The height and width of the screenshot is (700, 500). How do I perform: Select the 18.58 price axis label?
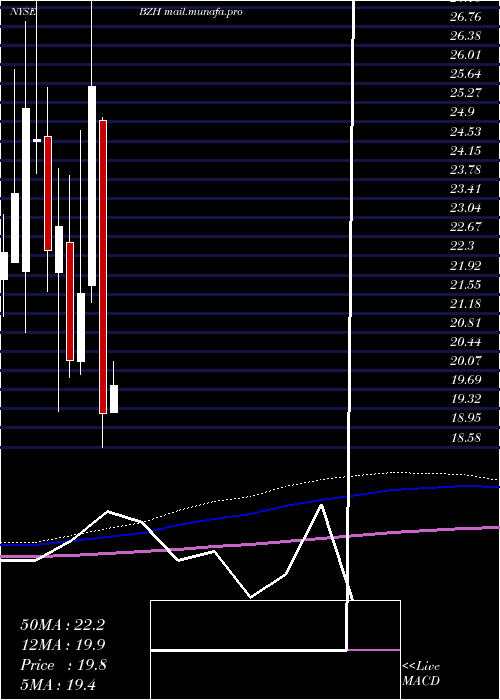coord(465,438)
